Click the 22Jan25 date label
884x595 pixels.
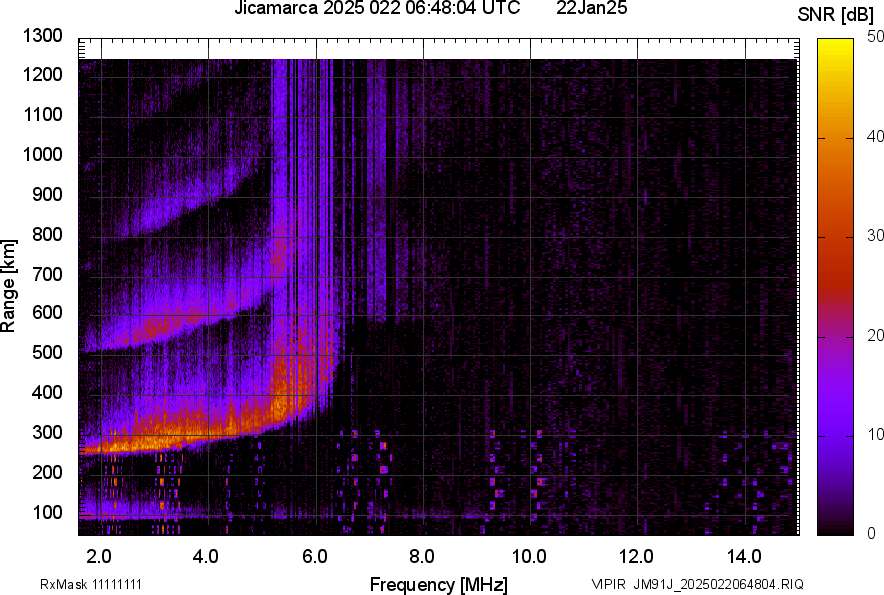(x=591, y=9)
